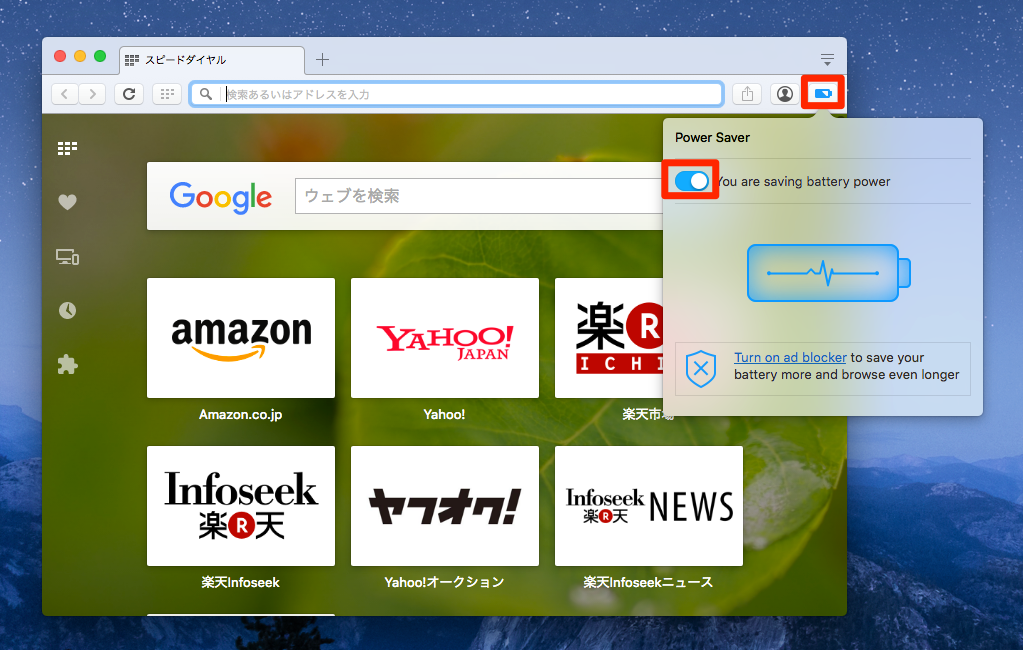Image resolution: width=1023 pixels, height=650 pixels.
Task: Minimize the window with the yellow button
Action: (x=80, y=56)
